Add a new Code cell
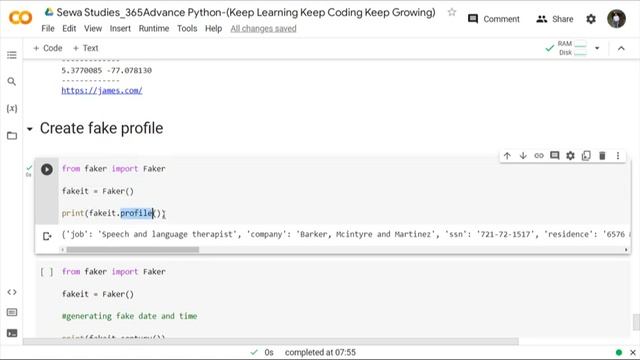This screenshot has width=640, height=360. click(48, 48)
